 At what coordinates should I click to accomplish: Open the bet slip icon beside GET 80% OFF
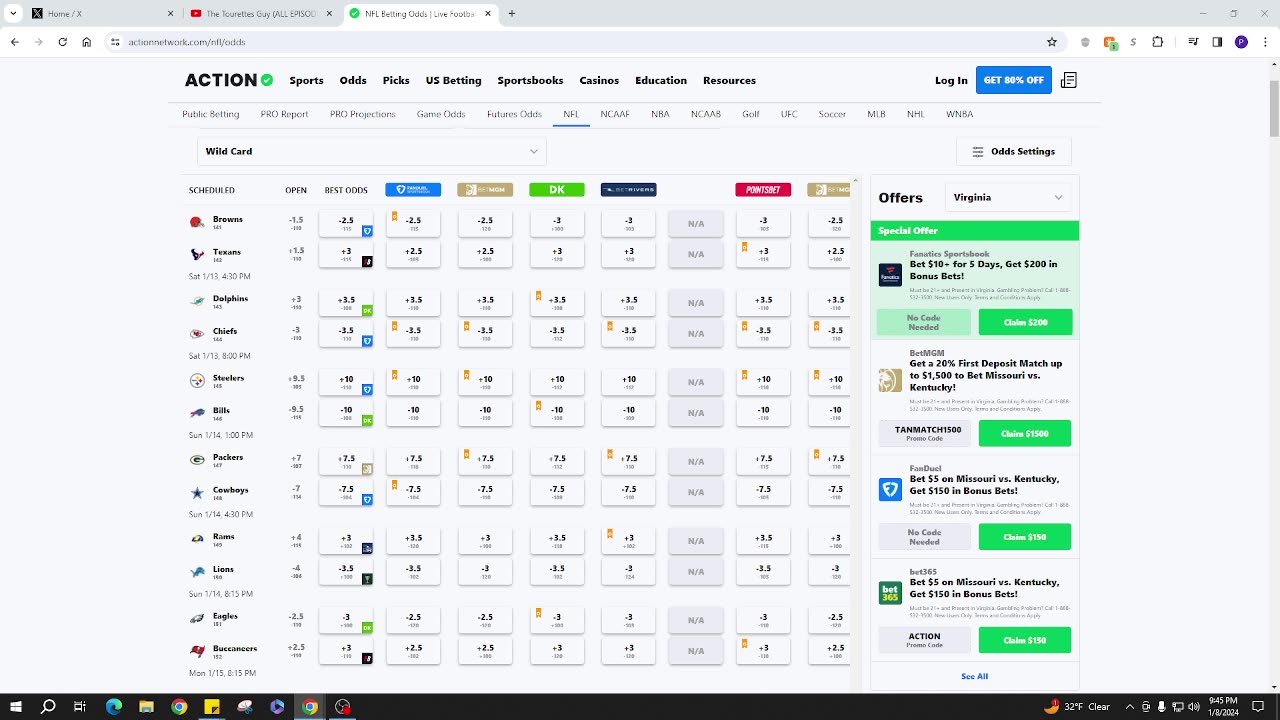(x=1069, y=80)
